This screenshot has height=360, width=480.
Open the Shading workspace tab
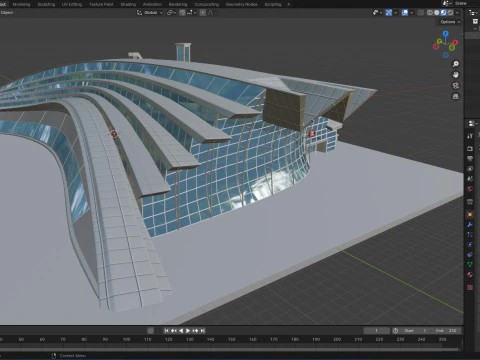tap(128, 4)
